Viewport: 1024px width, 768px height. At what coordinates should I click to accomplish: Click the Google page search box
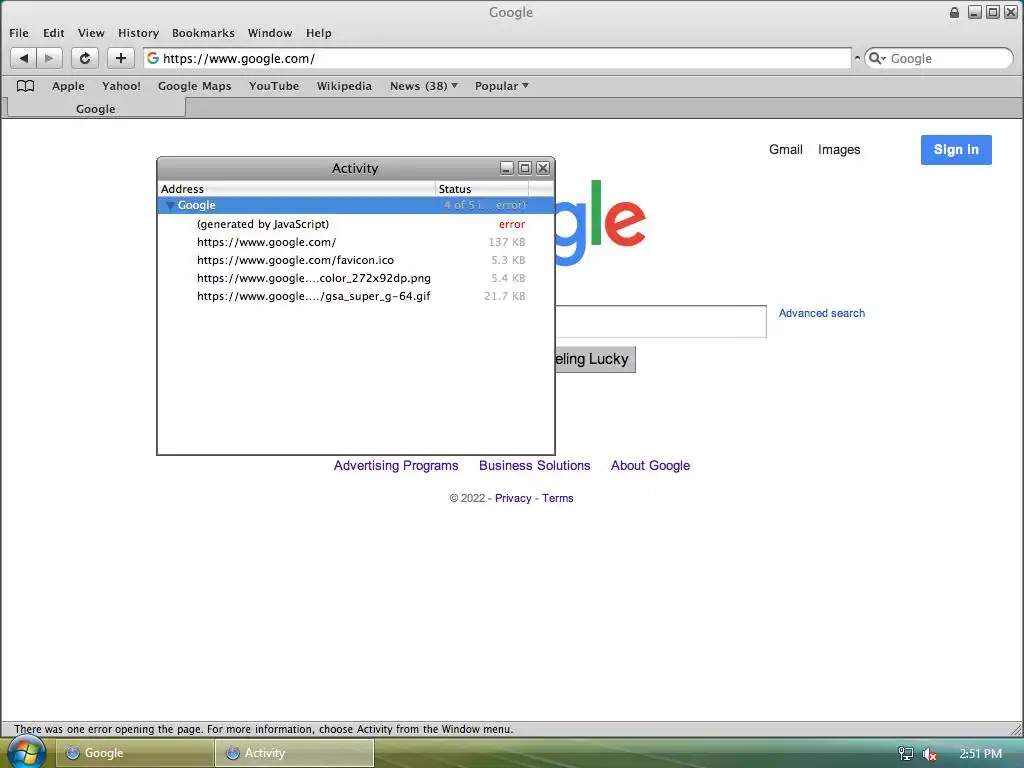[661, 321]
